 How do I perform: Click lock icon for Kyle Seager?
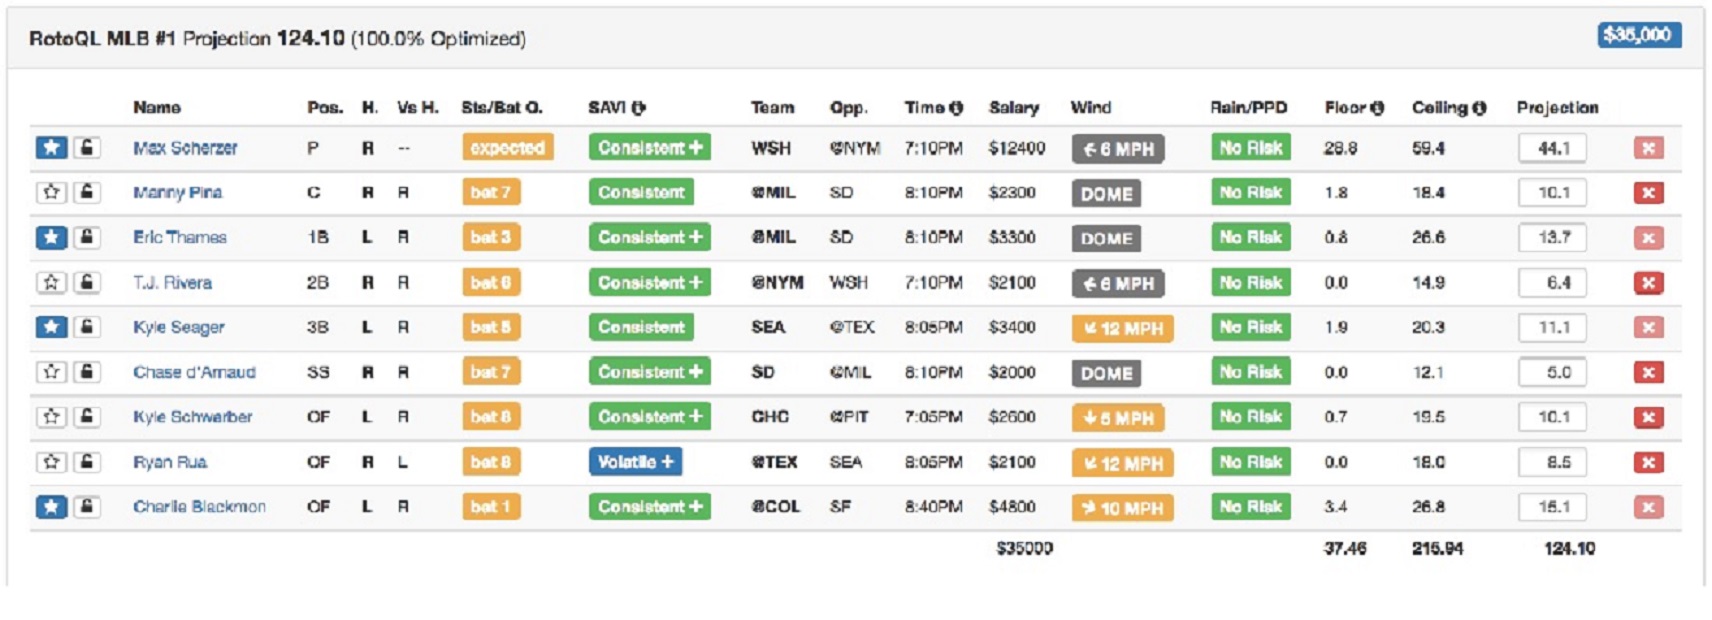point(87,327)
